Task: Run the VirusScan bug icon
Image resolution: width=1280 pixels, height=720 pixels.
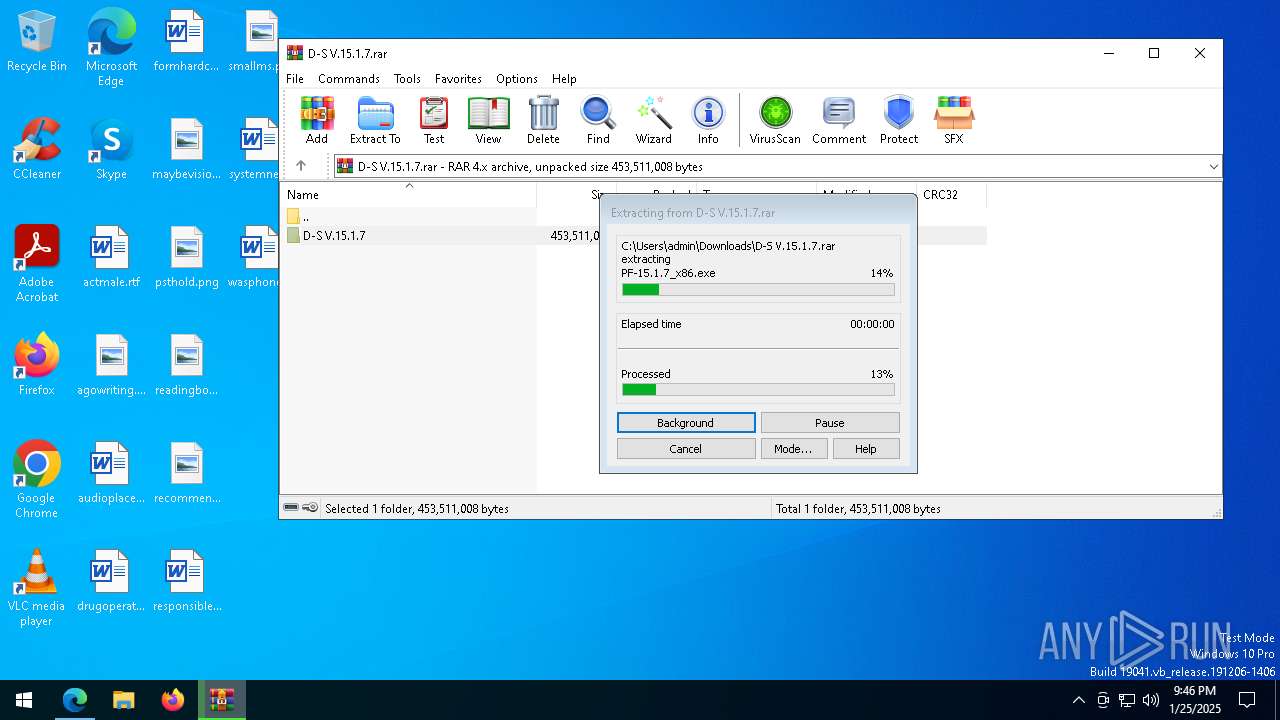Action: (x=775, y=121)
